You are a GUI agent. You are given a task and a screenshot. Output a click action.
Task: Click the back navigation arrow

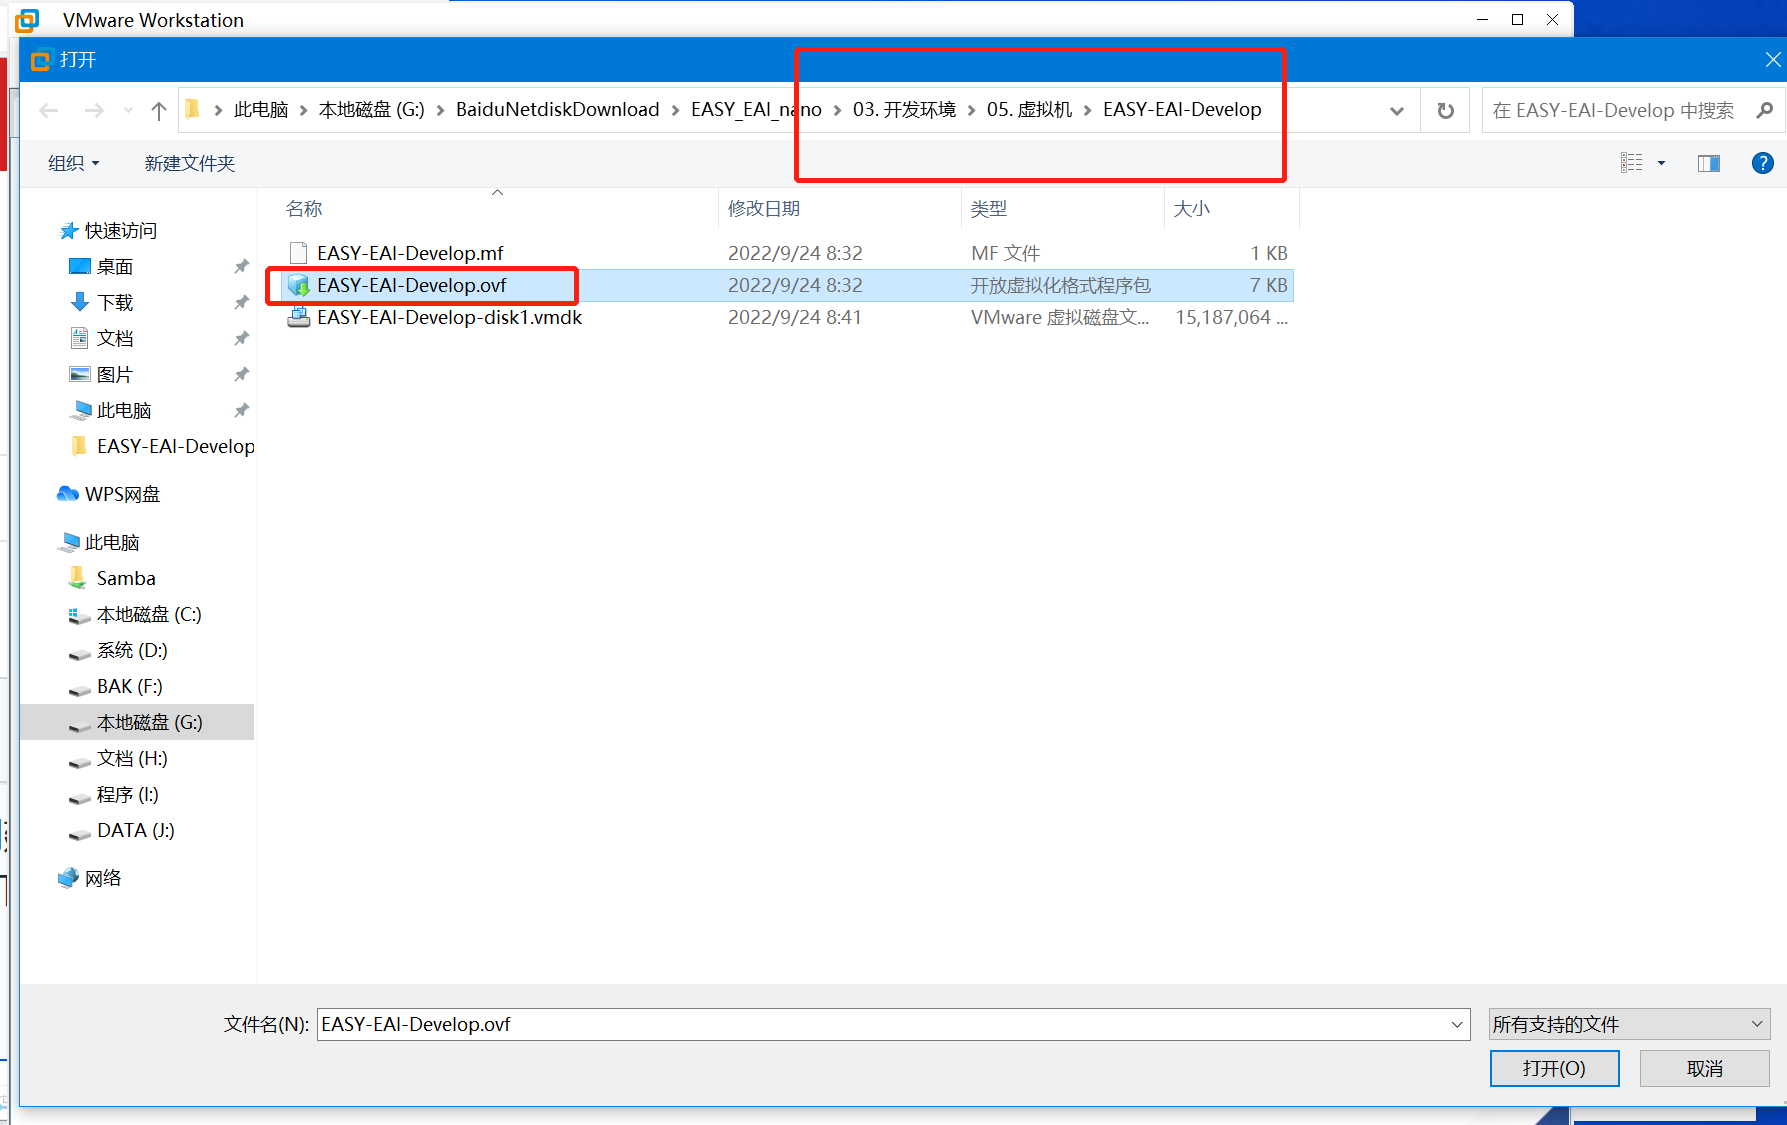pos(49,110)
